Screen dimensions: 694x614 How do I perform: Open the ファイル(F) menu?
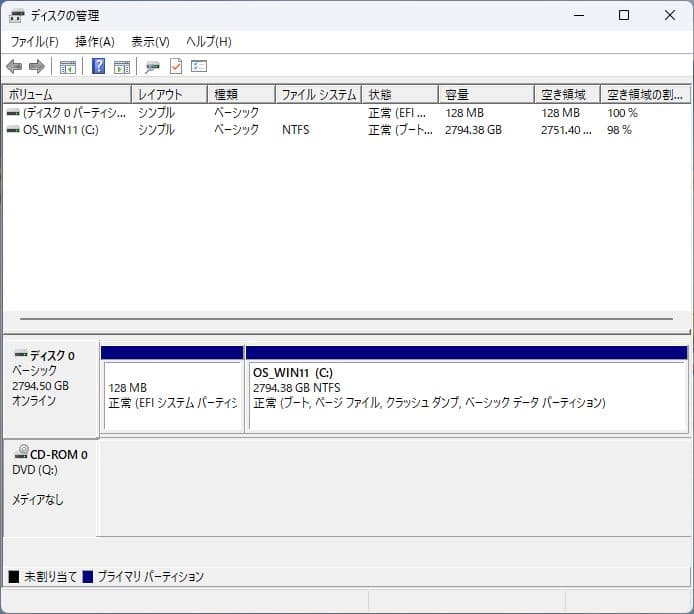35,42
